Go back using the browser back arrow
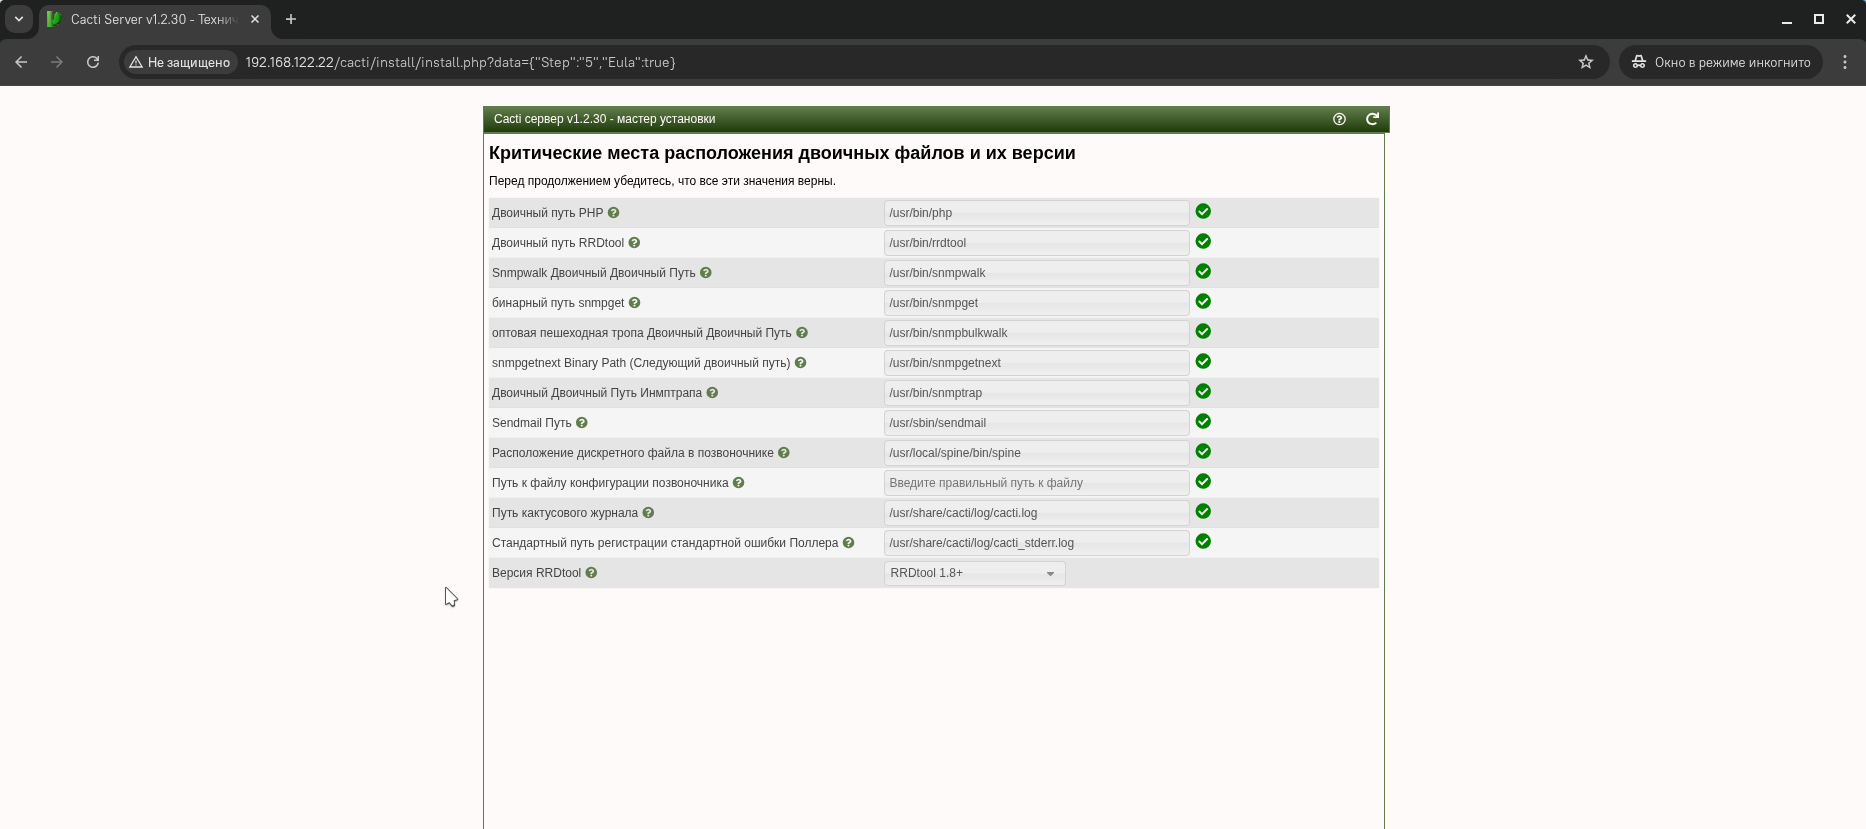 [x=21, y=62]
